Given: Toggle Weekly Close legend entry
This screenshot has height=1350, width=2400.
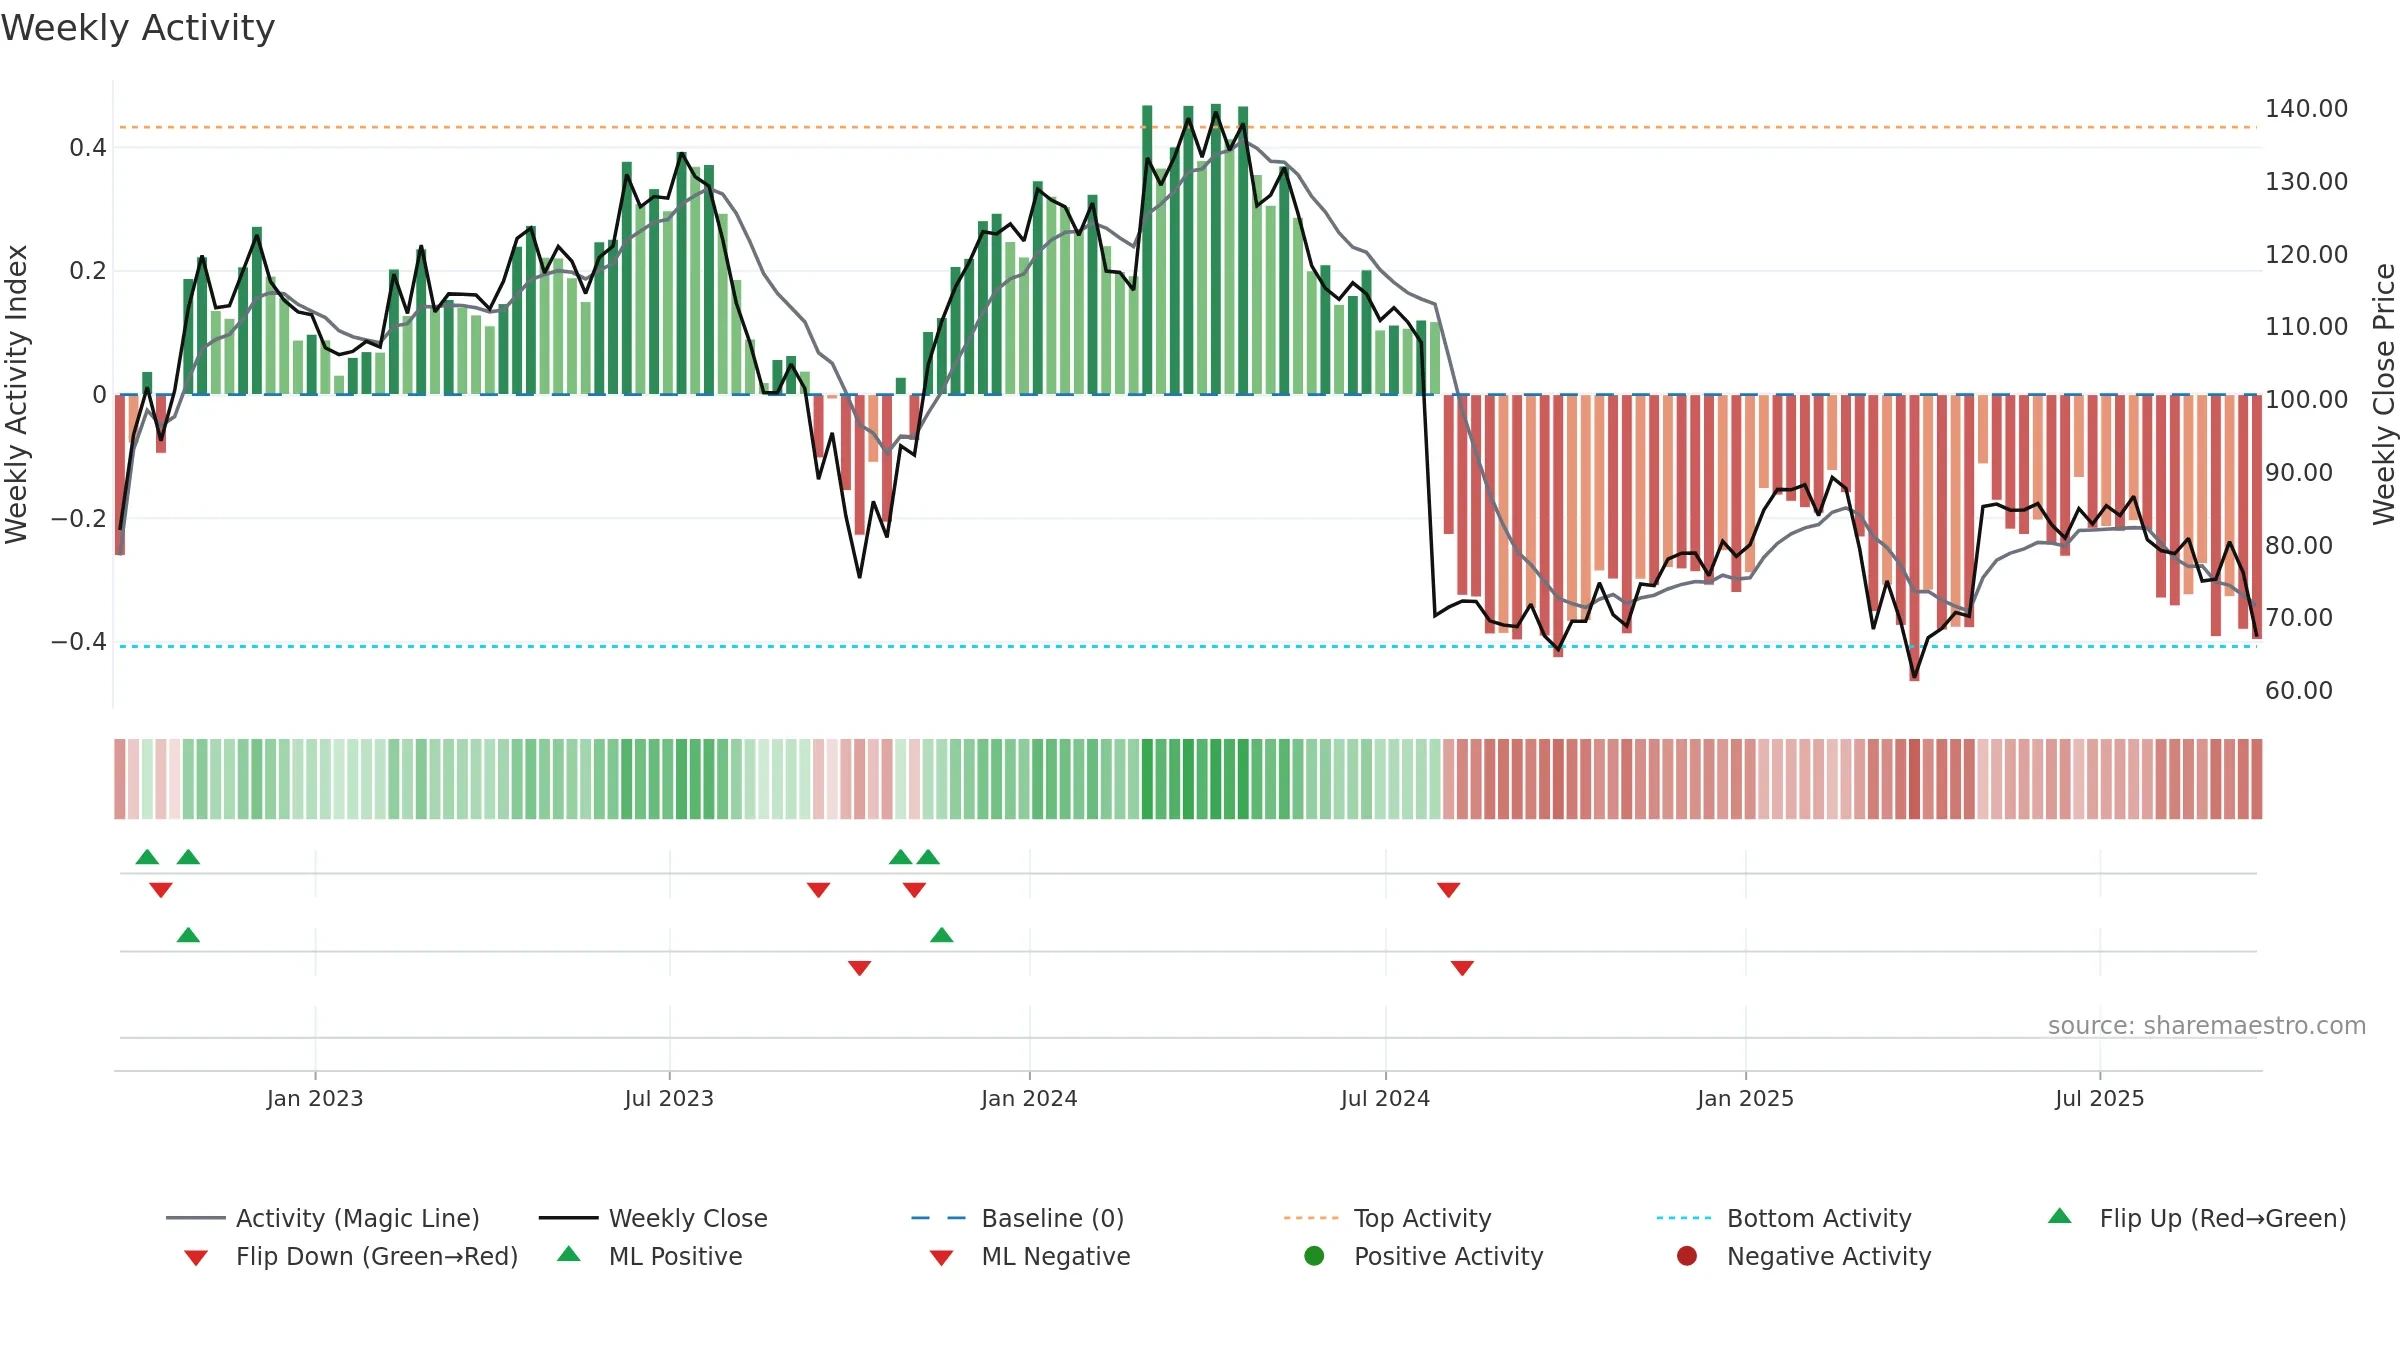Looking at the screenshot, I should [x=653, y=1218].
